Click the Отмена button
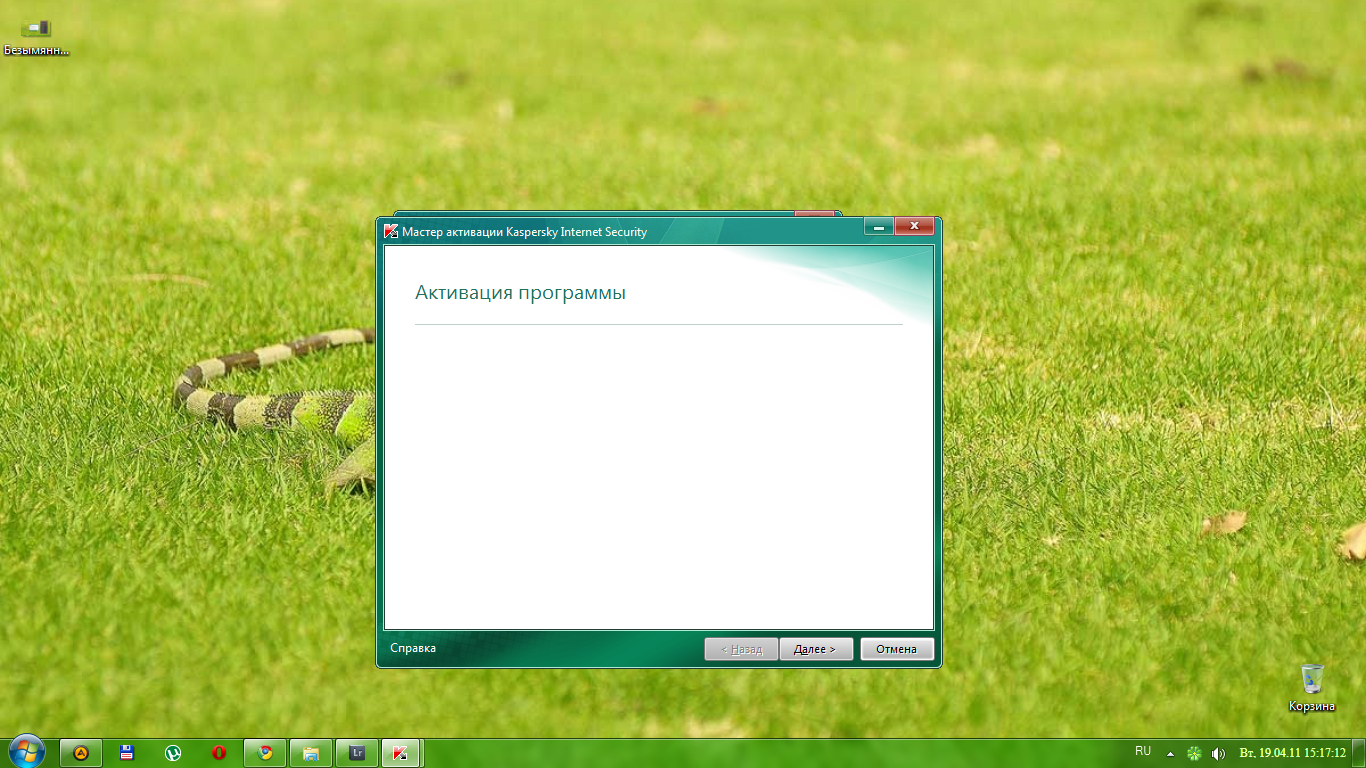This screenshot has width=1366, height=768. tap(897, 649)
